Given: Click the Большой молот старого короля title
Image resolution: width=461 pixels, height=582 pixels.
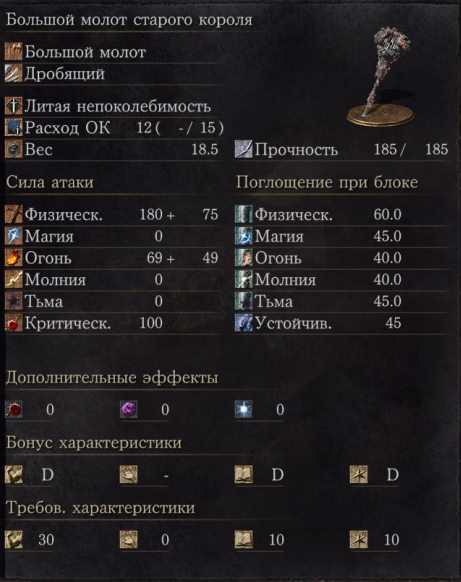Looking at the screenshot, I should tap(129, 20).
